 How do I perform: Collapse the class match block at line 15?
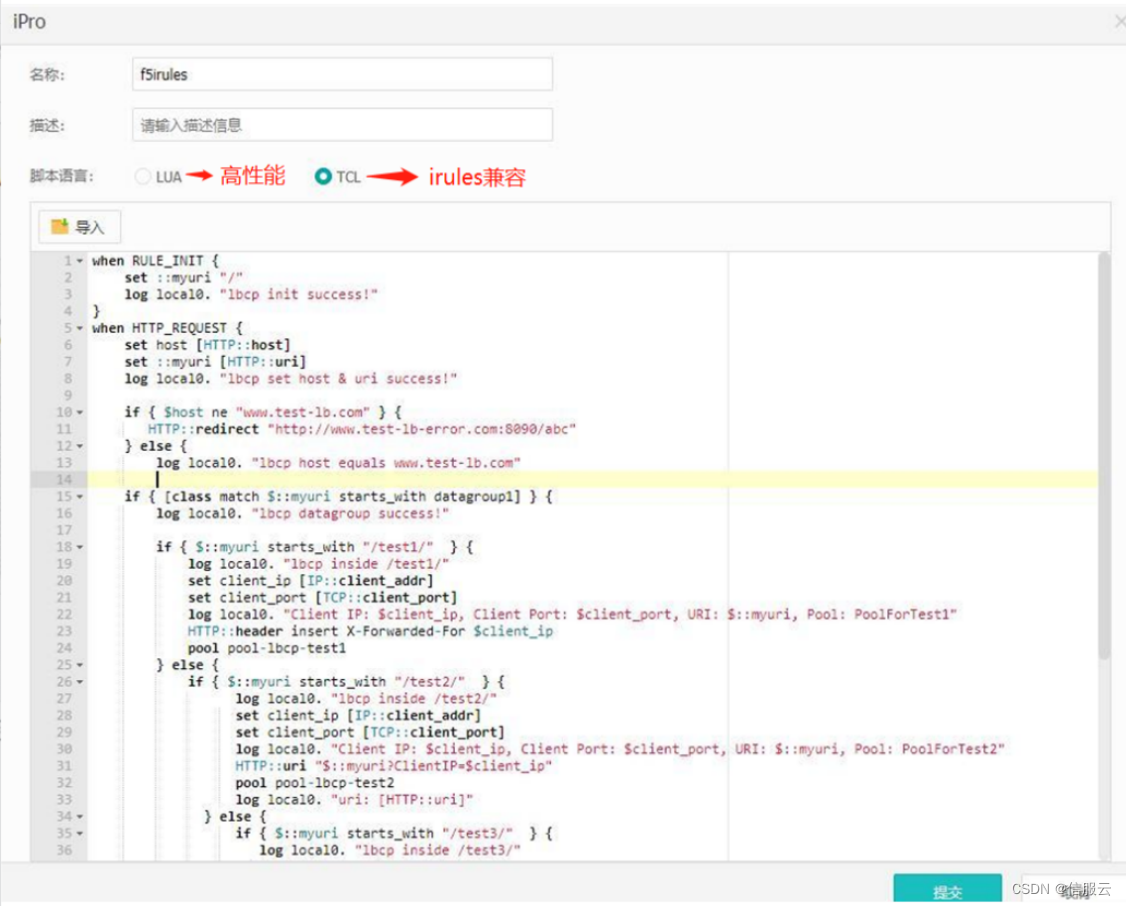pyautogui.click(x=80, y=497)
